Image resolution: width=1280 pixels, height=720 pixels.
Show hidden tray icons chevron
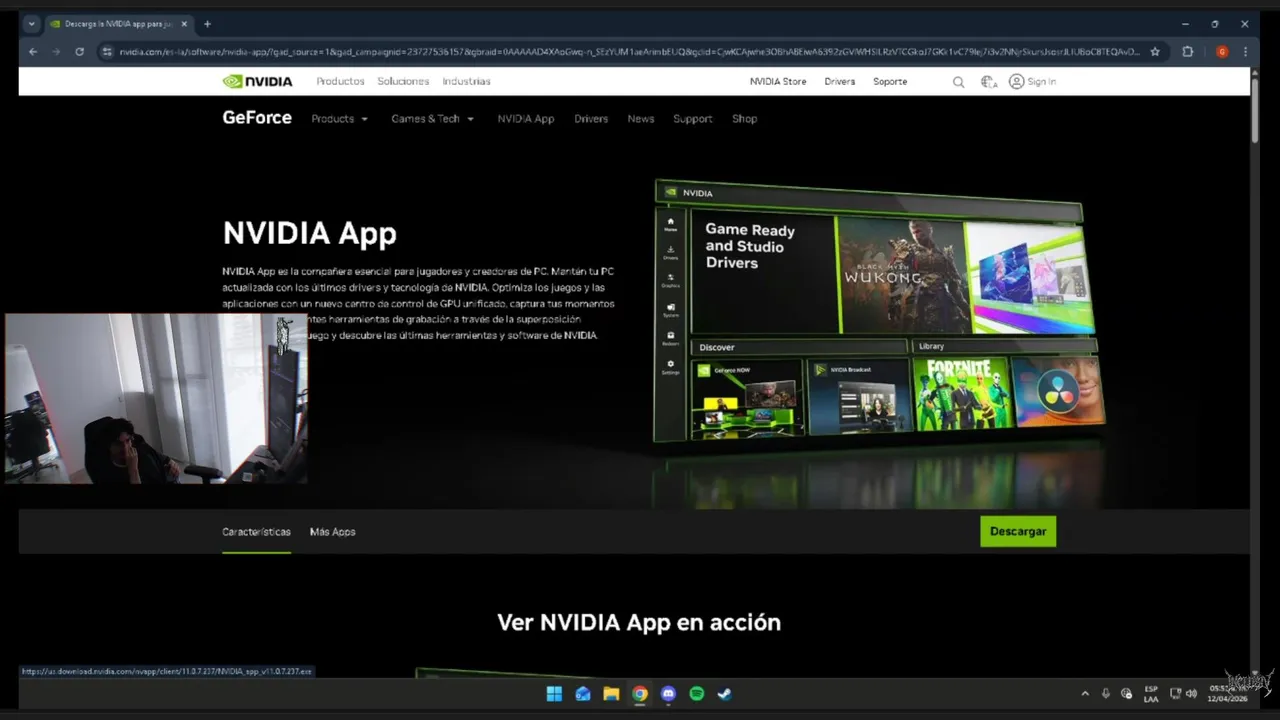[1085, 694]
